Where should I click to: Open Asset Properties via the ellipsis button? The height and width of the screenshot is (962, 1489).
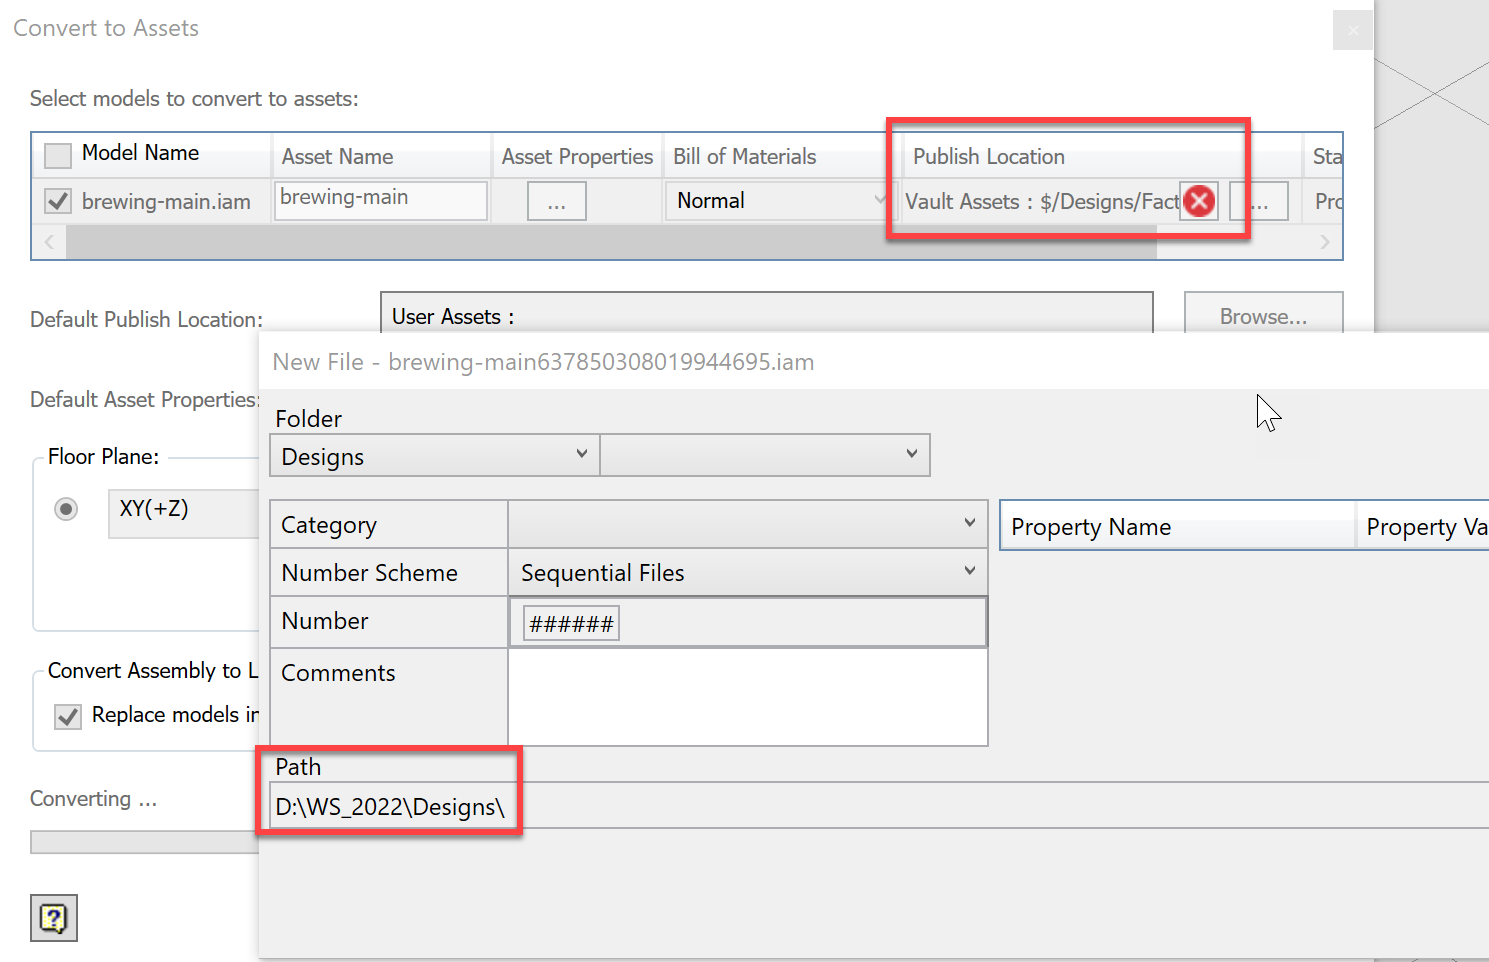point(556,201)
